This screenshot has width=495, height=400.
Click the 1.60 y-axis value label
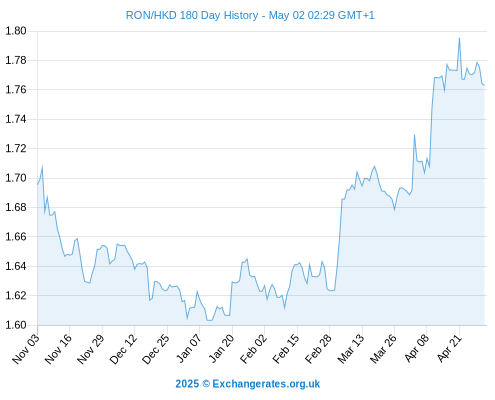coord(16,325)
